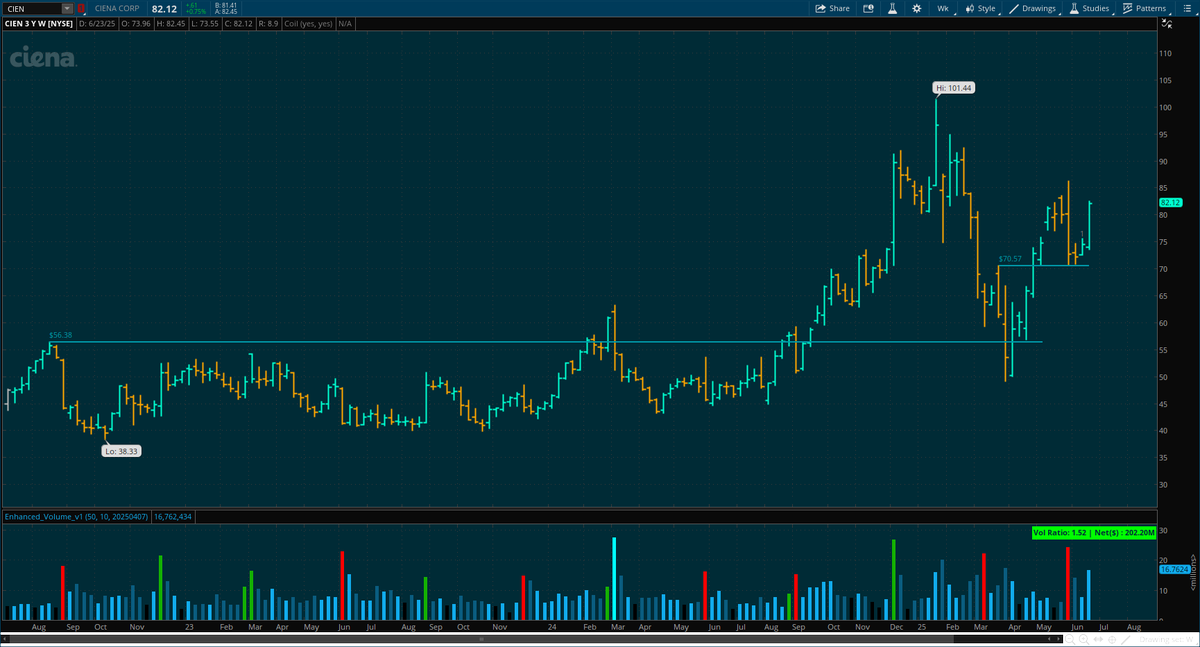
Task: Click the Drawings pencil icon
Action: tap(1013, 8)
